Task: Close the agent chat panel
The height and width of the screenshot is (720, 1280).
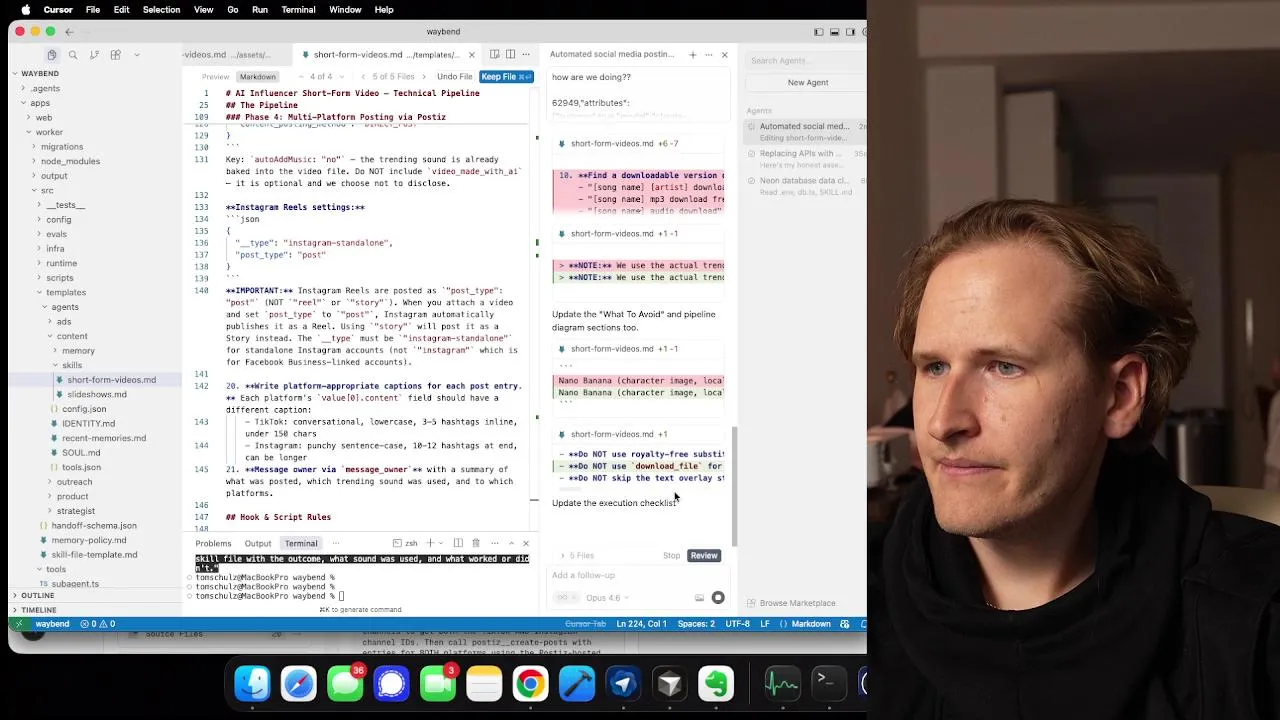Action: tap(725, 55)
